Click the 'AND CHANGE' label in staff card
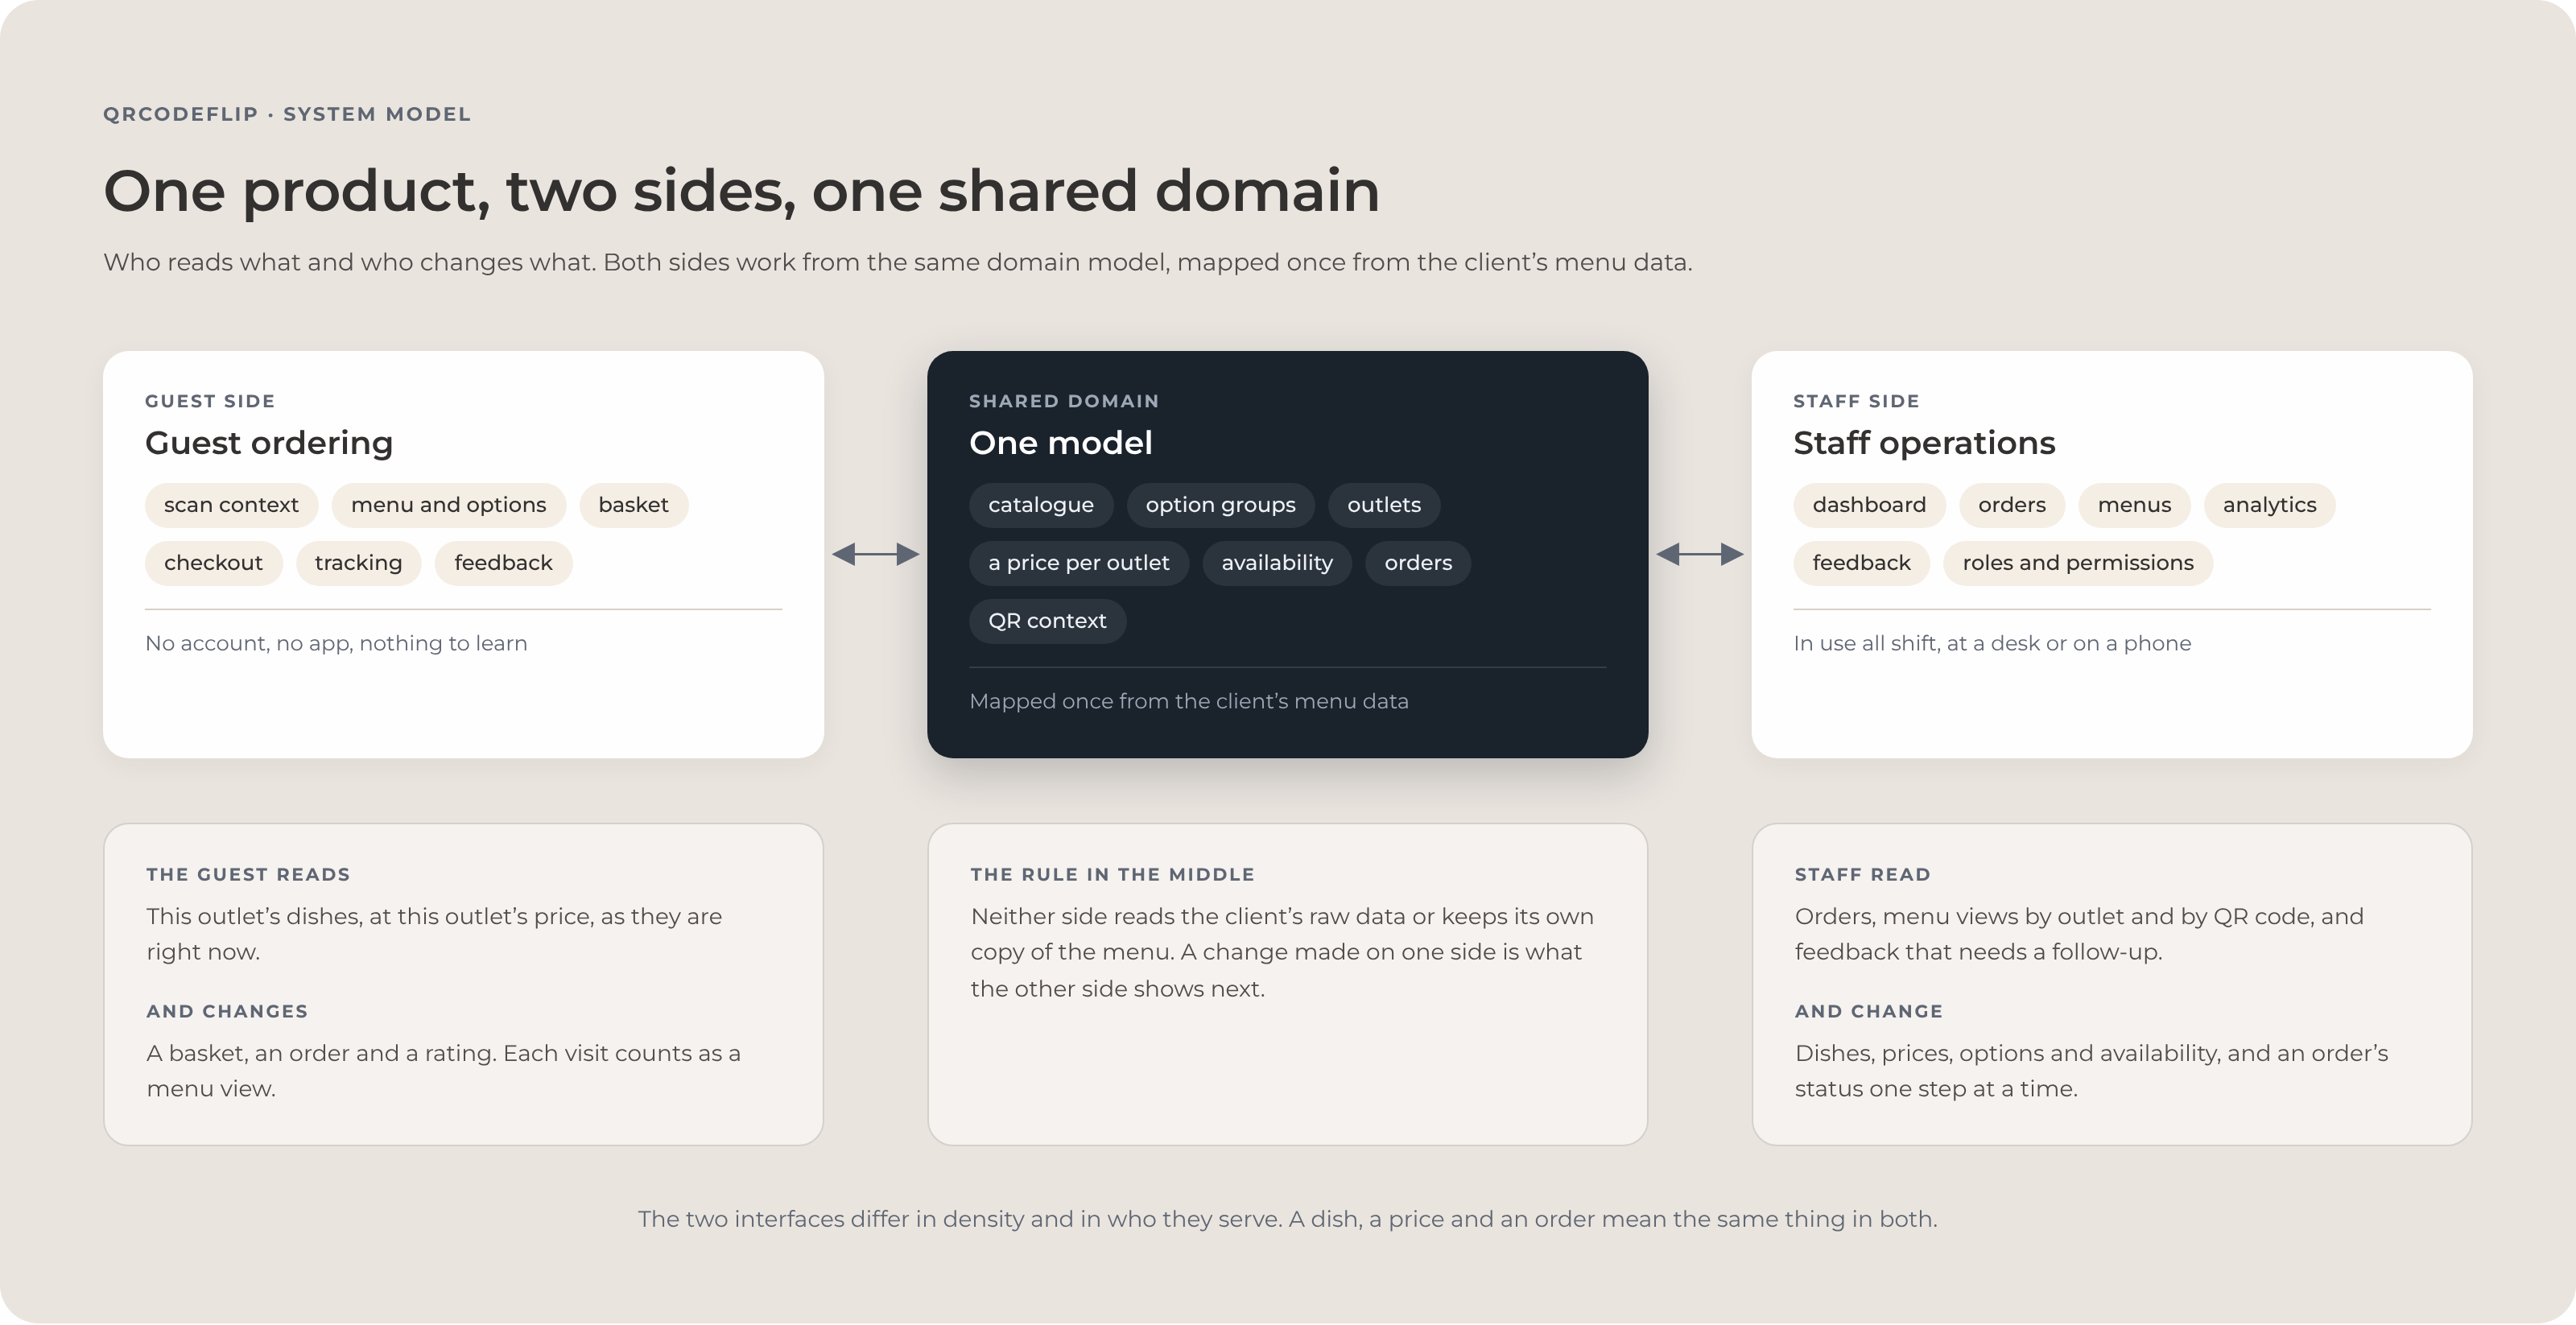Viewport: 2576px width, 1325px height. [x=1868, y=1011]
